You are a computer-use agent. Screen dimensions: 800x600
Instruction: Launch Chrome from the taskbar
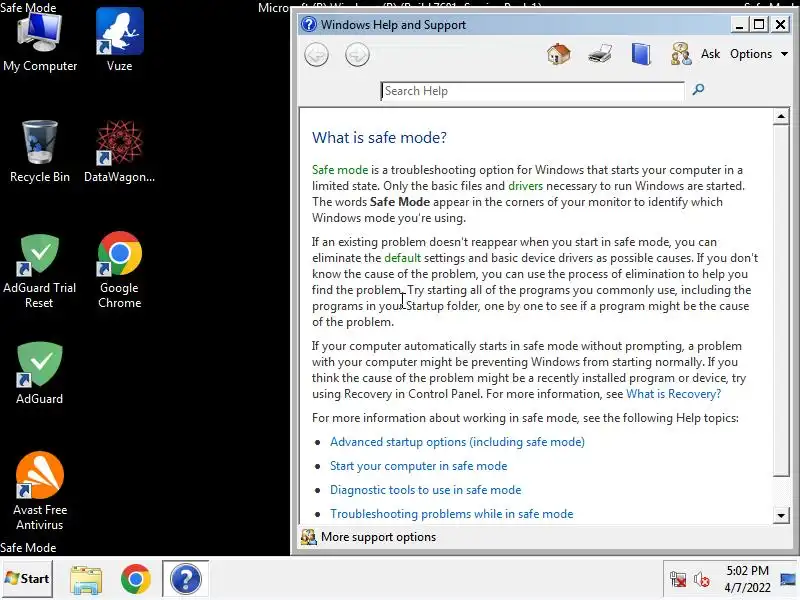point(136,579)
